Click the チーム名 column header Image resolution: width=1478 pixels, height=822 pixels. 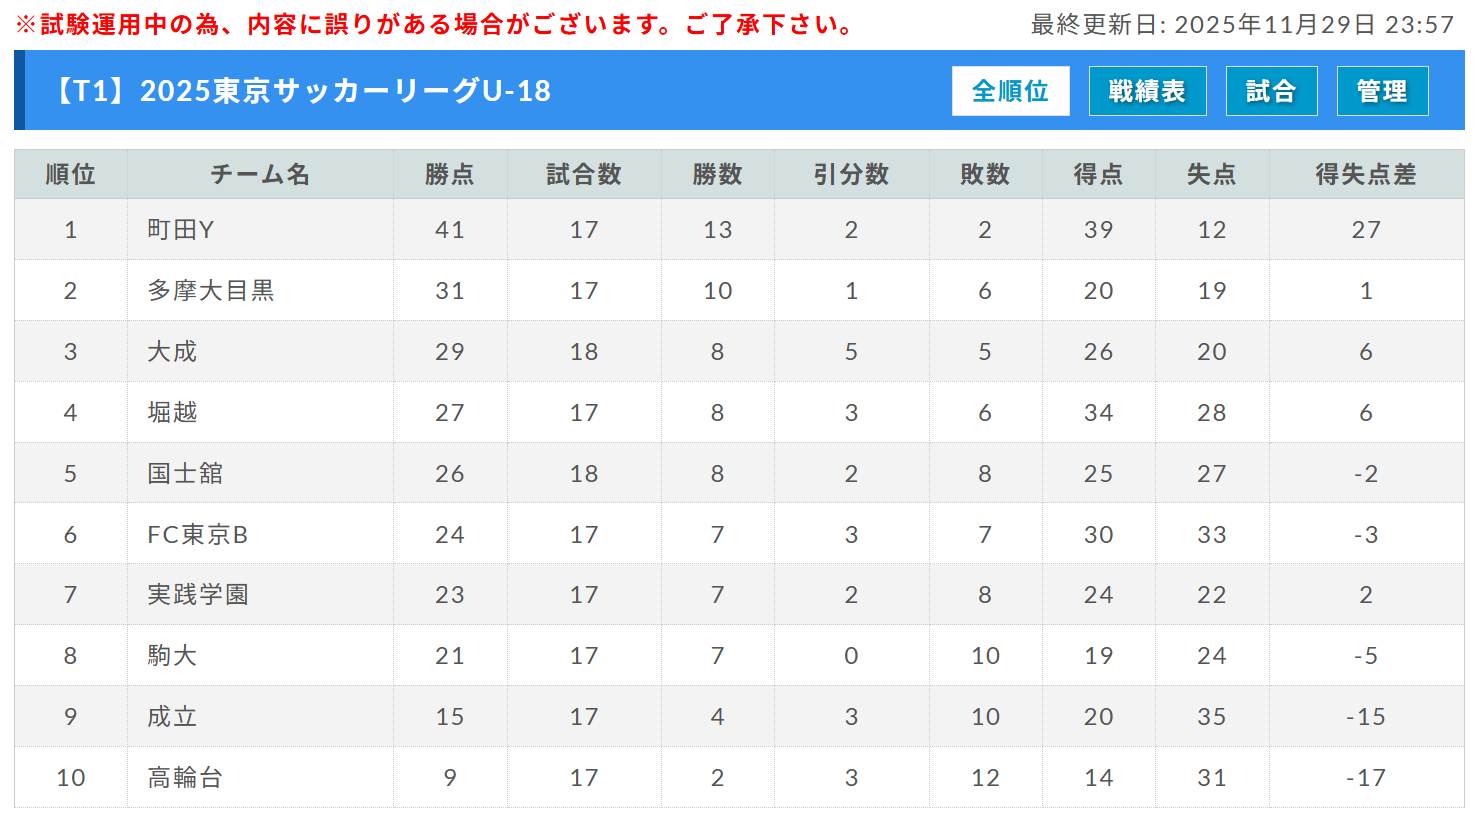[260, 175]
